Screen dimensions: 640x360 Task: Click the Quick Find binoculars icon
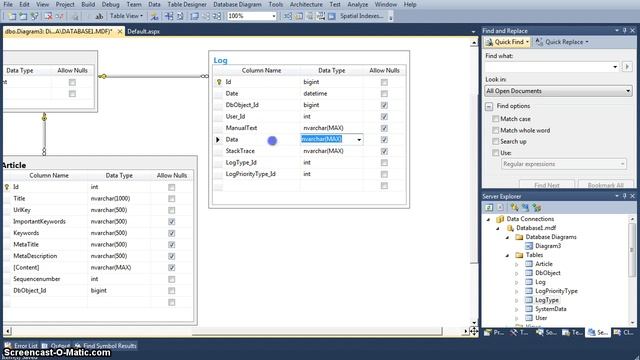[489, 42]
